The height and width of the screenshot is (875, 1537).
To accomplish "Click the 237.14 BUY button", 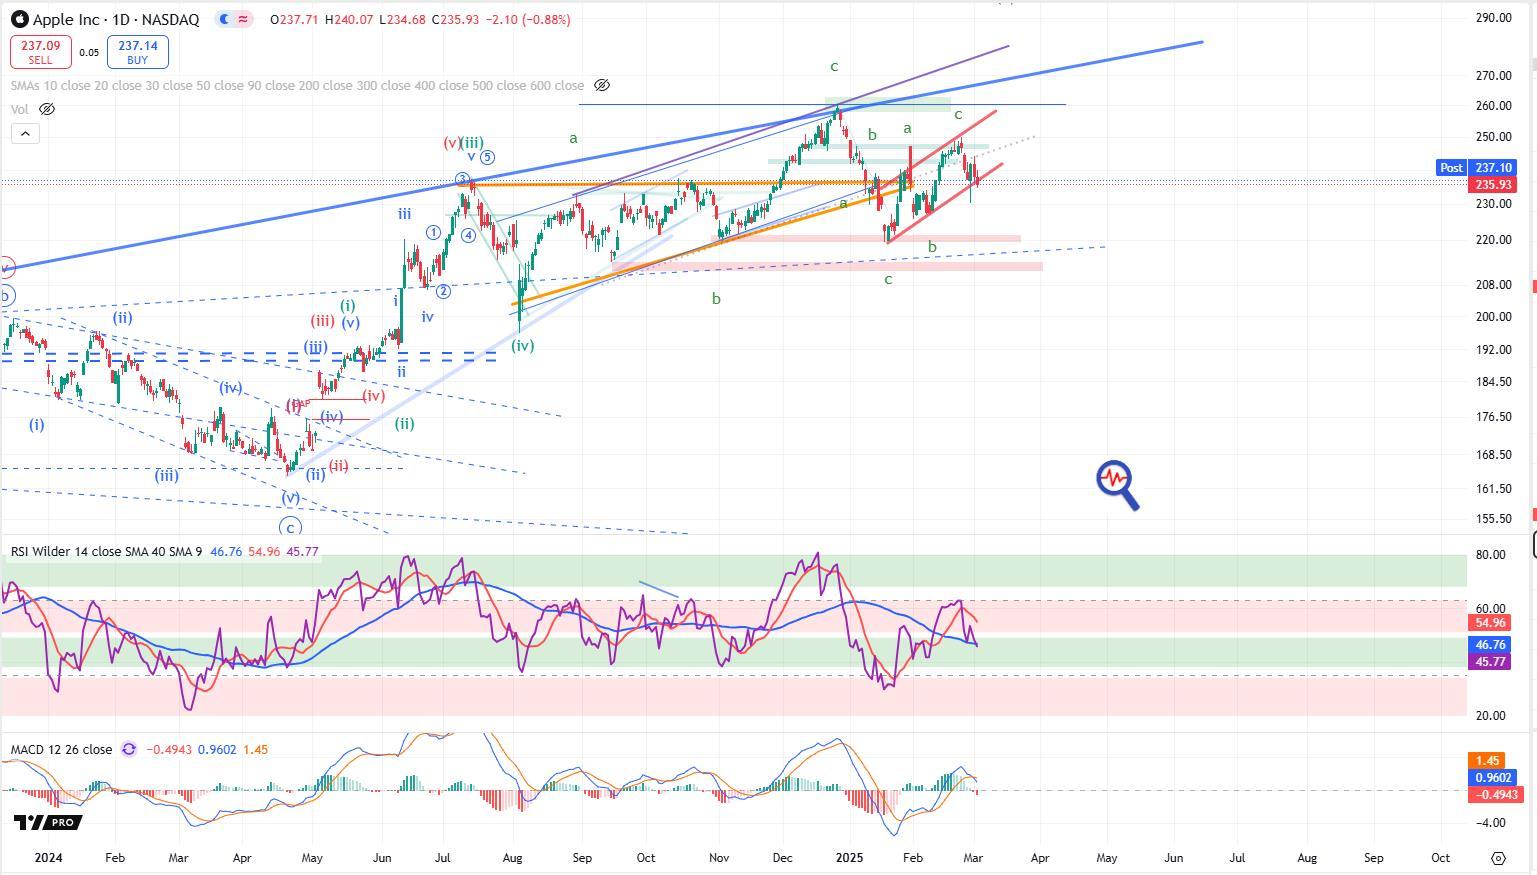I will 138,52.
